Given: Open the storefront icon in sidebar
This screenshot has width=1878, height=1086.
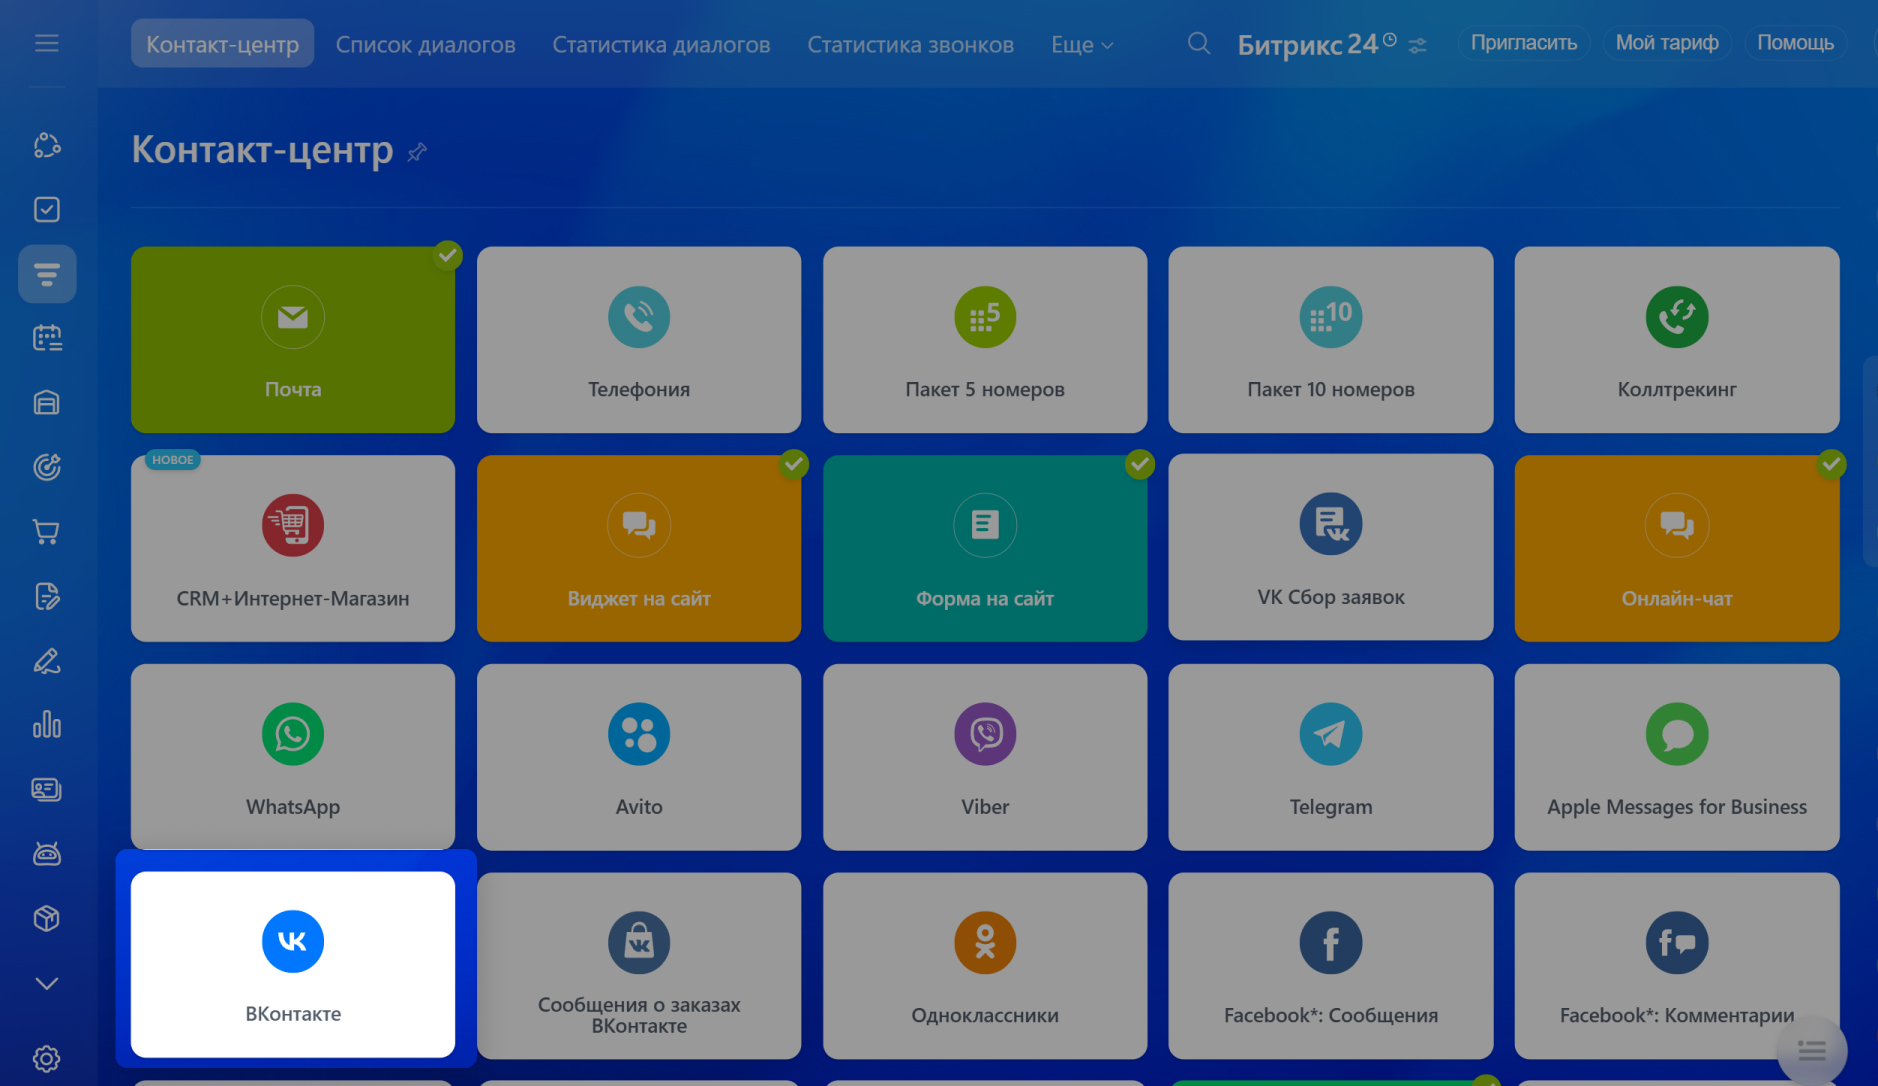Looking at the screenshot, I should [x=47, y=403].
